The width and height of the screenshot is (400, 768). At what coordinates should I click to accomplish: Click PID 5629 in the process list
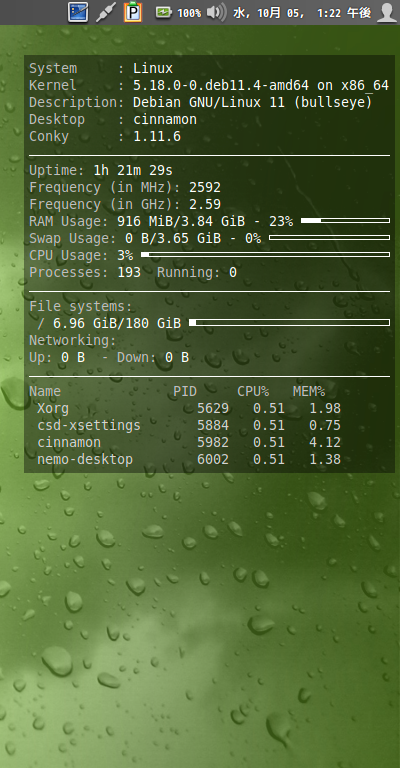tap(213, 408)
